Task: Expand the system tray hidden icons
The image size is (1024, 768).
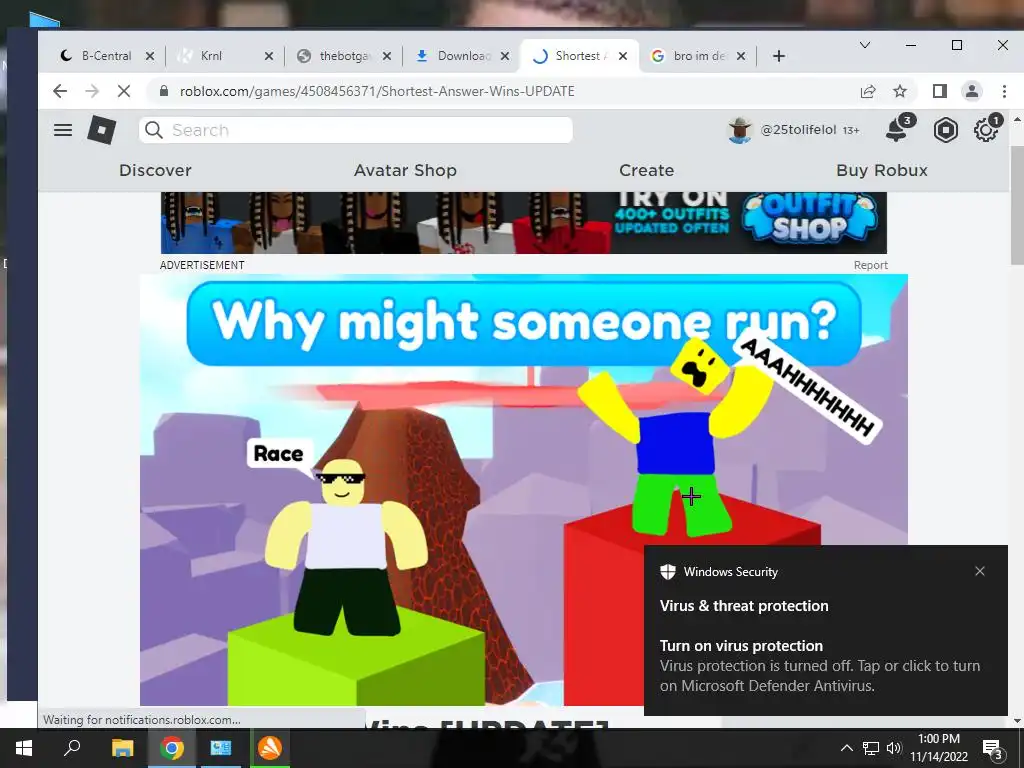Action: pyautogui.click(x=846, y=748)
